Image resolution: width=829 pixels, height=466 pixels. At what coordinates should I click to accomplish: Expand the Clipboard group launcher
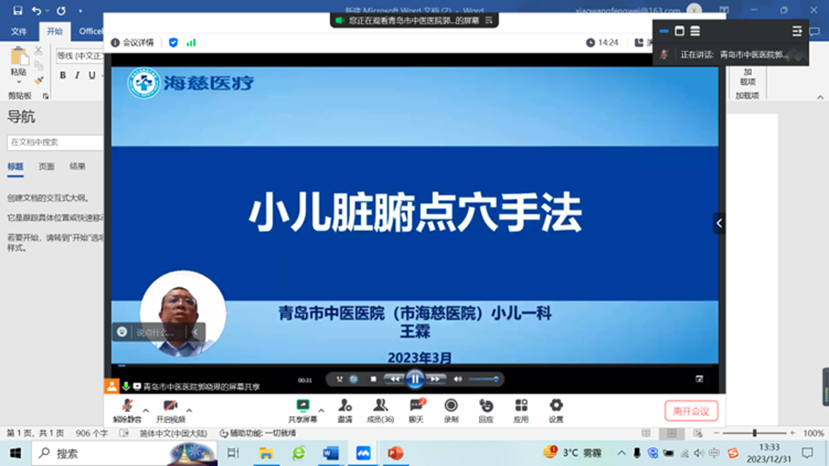click(x=45, y=96)
